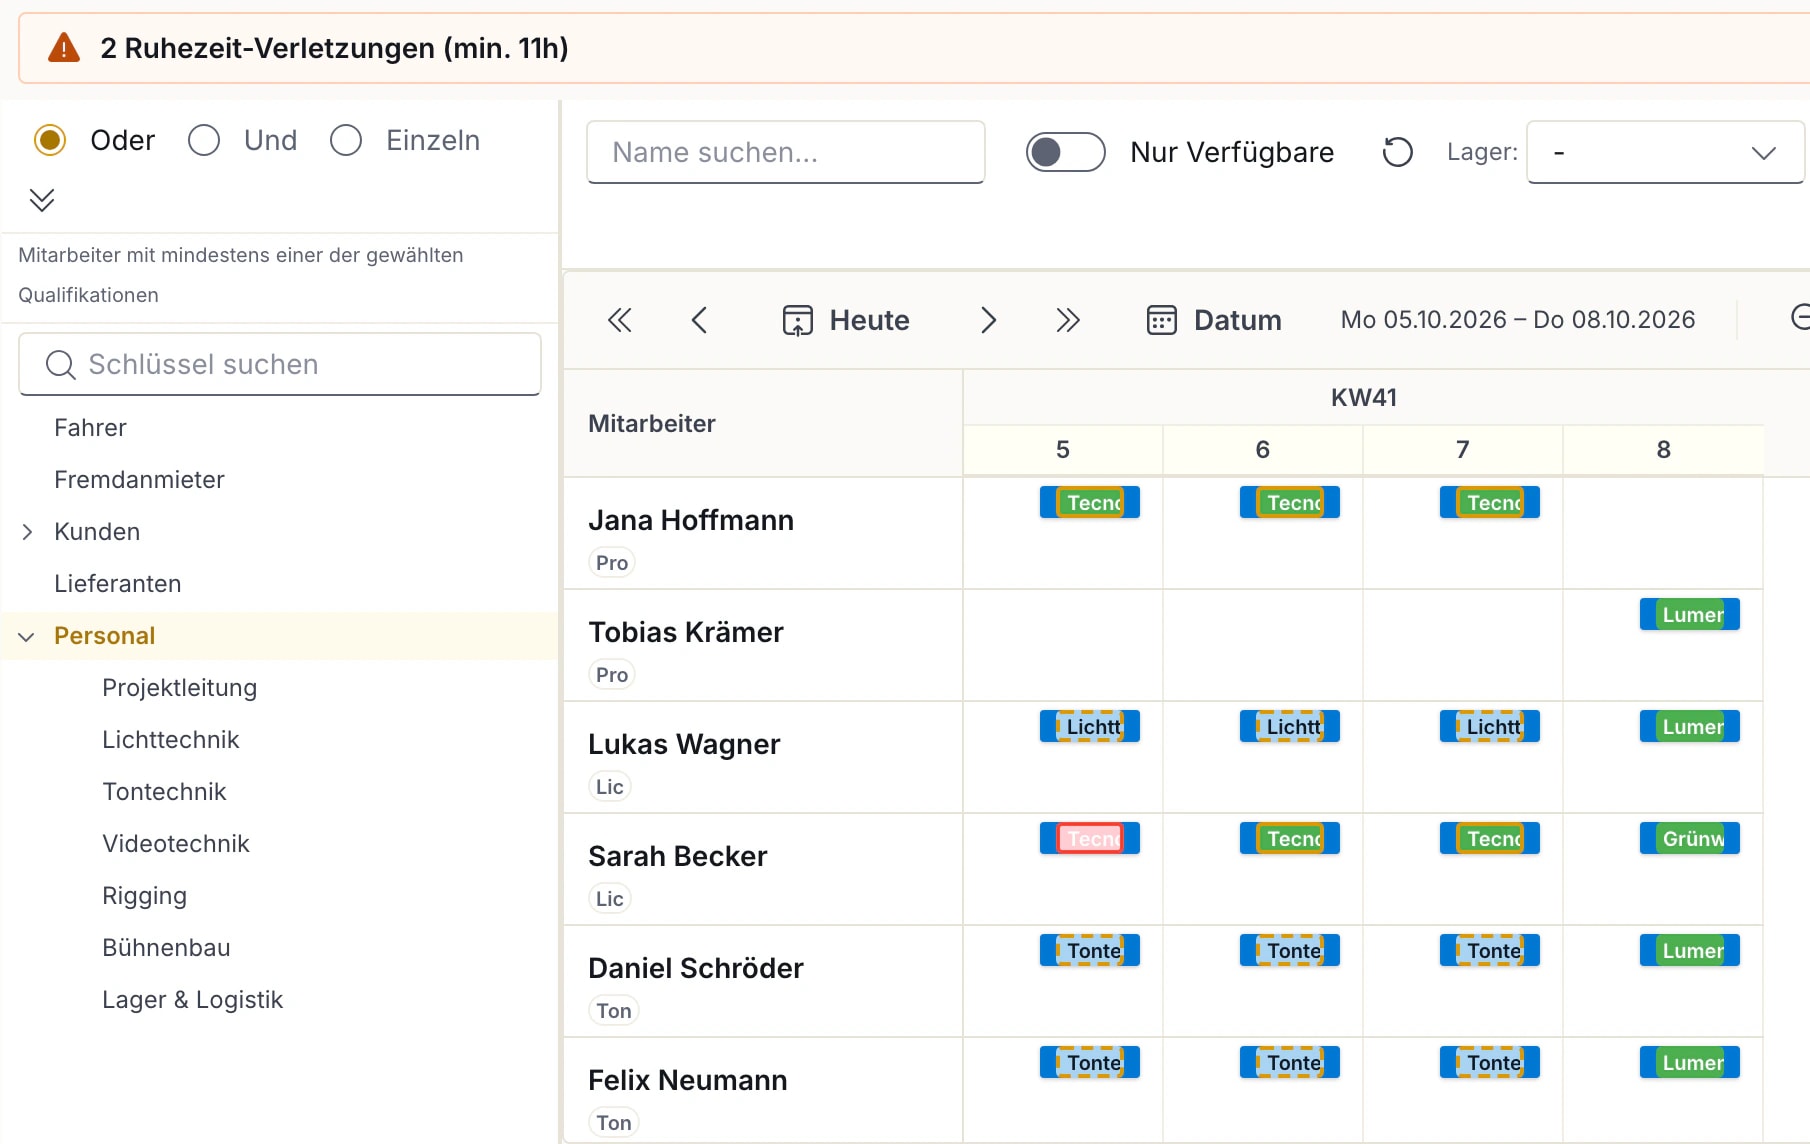Select the Und radio button
1810x1144 pixels.
click(x=204, y=140)
